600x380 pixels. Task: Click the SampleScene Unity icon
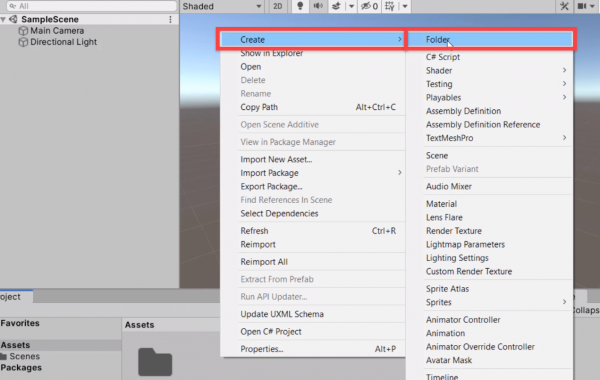[x=13, y=19]
